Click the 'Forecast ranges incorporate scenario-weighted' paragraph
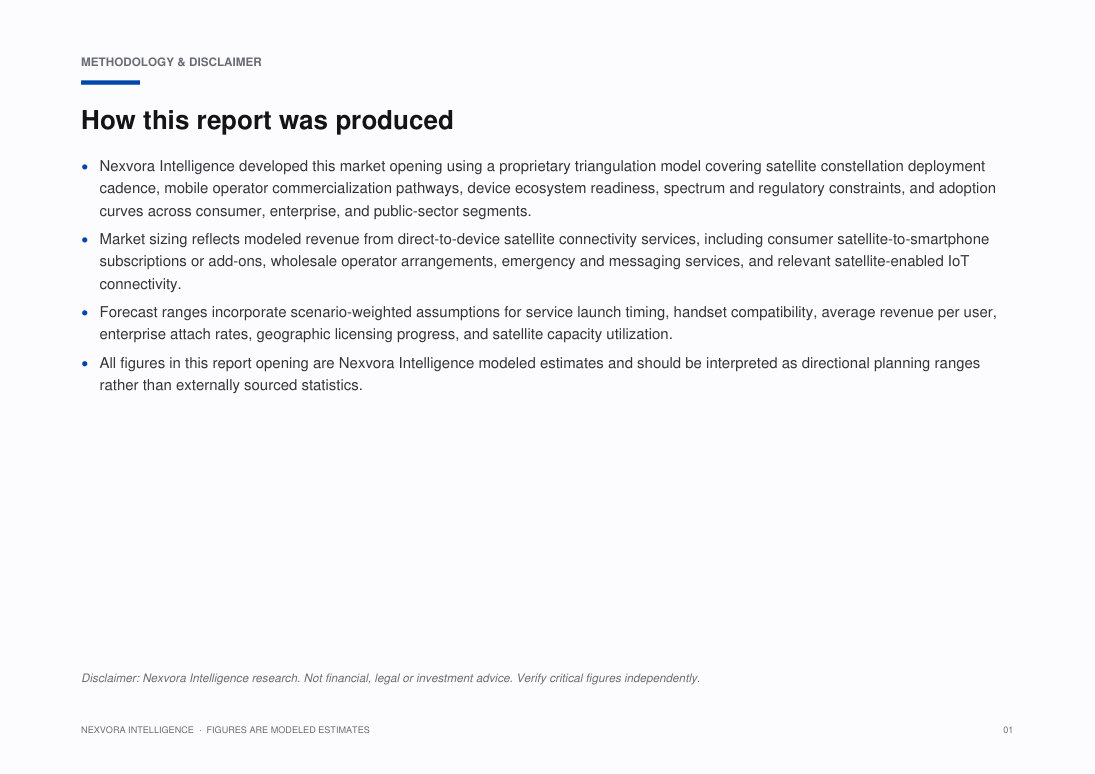Viewport: 1095px width, 774px height. tap(548, 323)
